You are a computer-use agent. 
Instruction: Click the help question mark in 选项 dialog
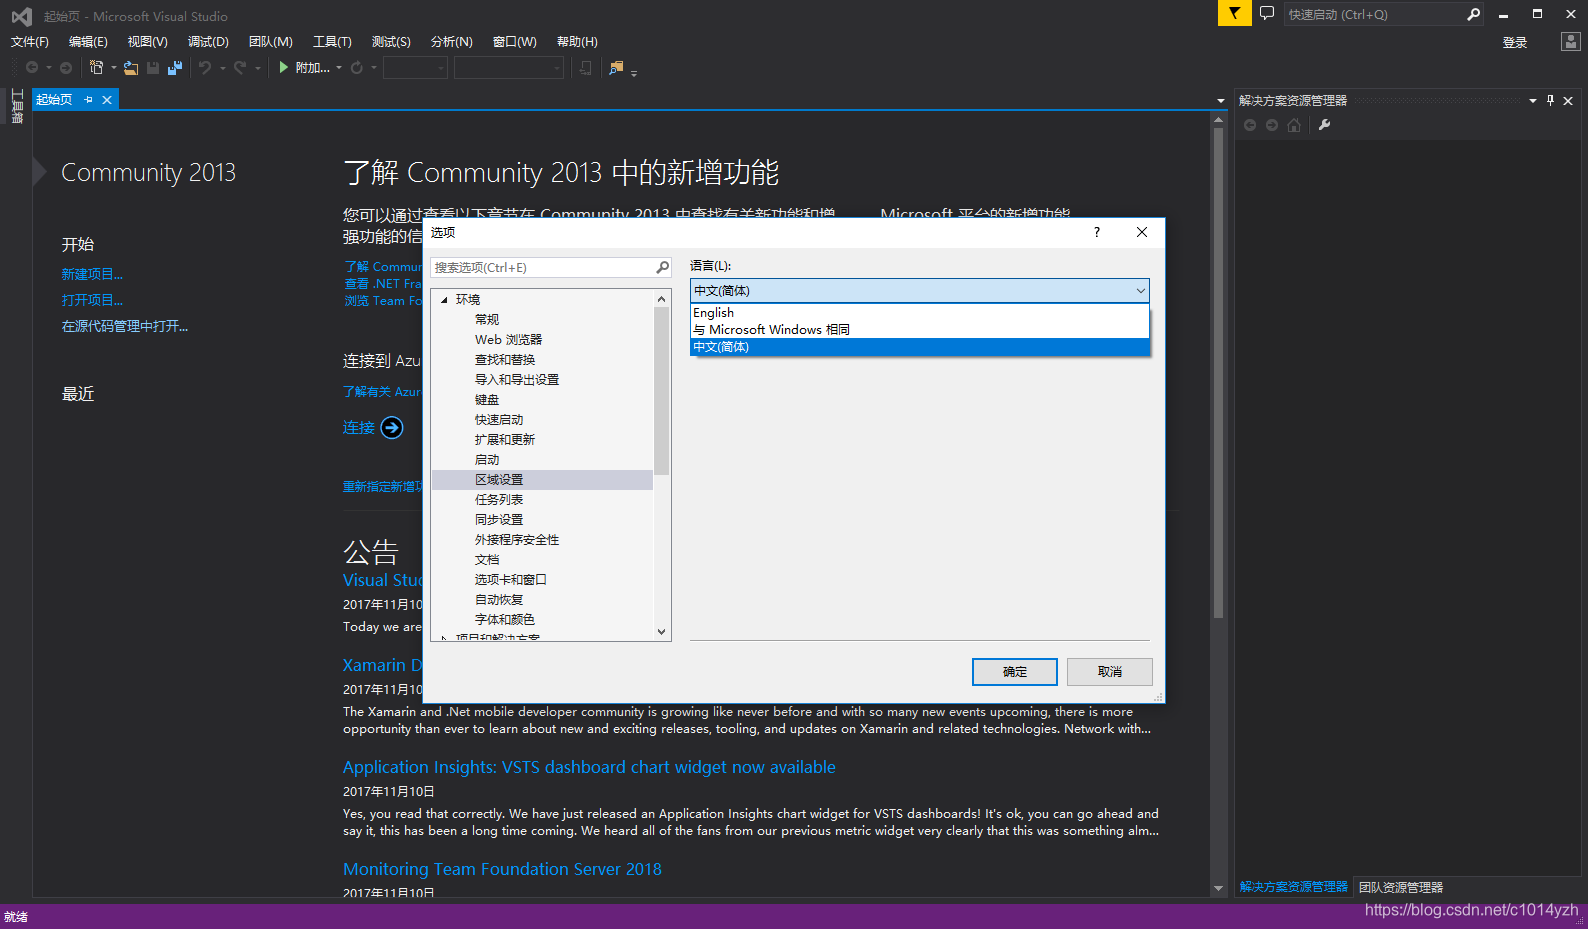coord(1097,232)
